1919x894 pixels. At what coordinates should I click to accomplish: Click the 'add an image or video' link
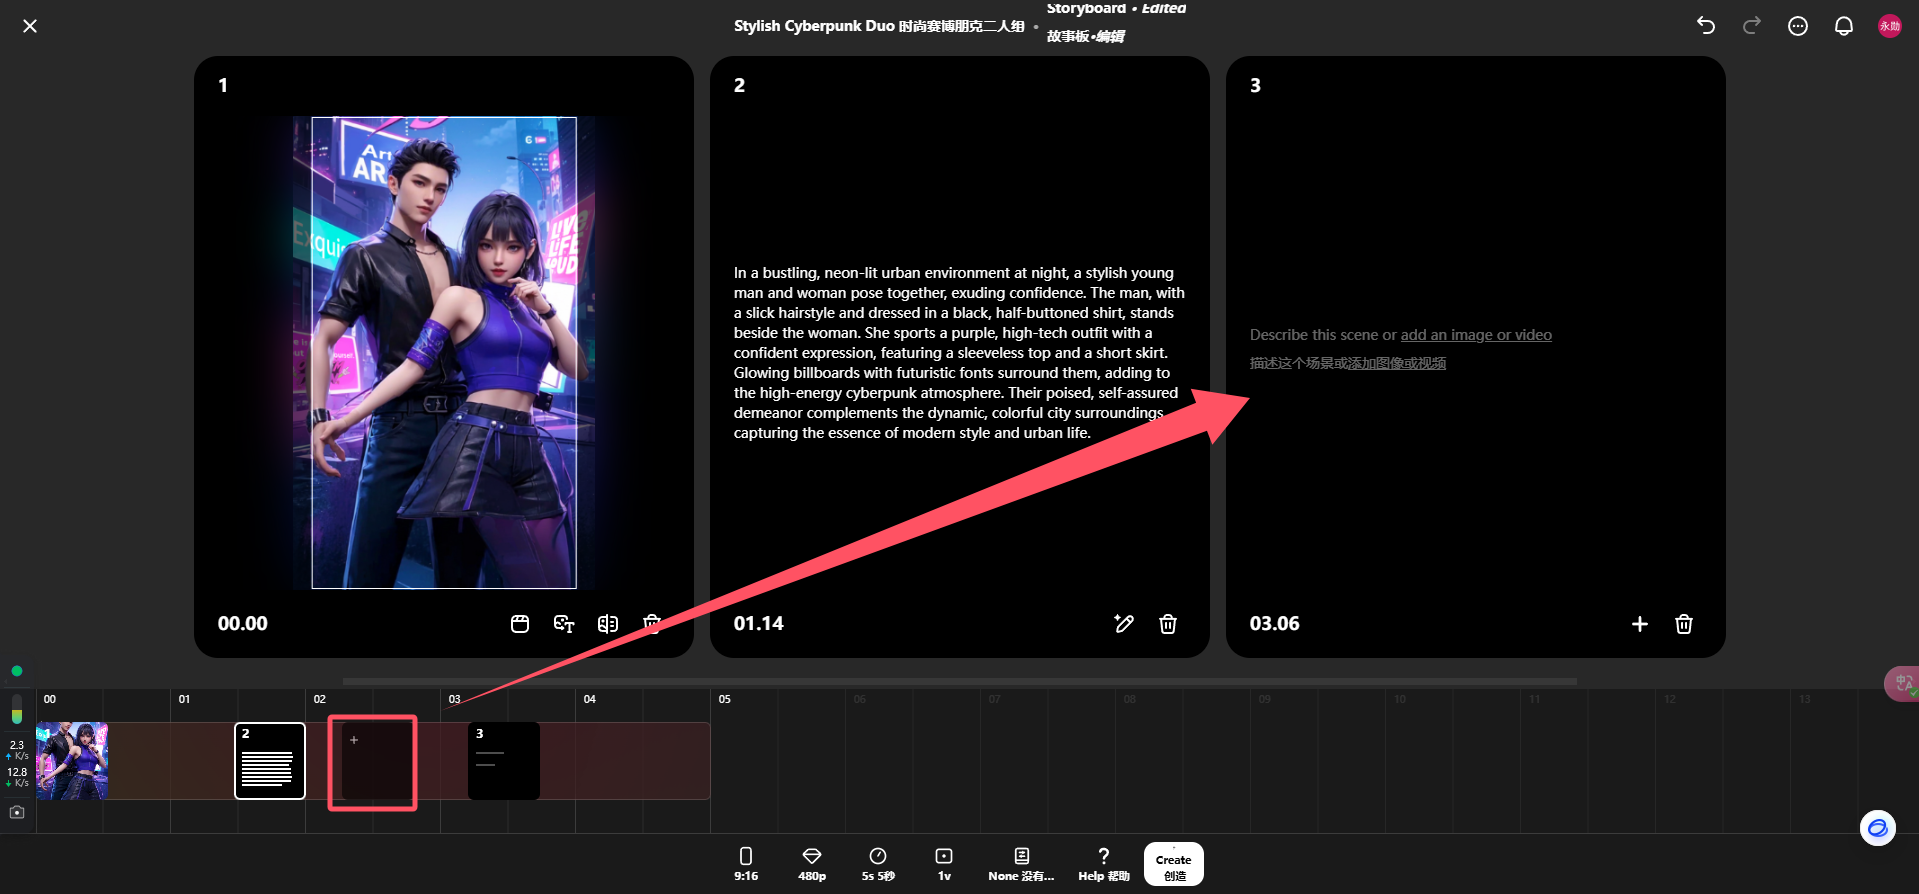1476,335
